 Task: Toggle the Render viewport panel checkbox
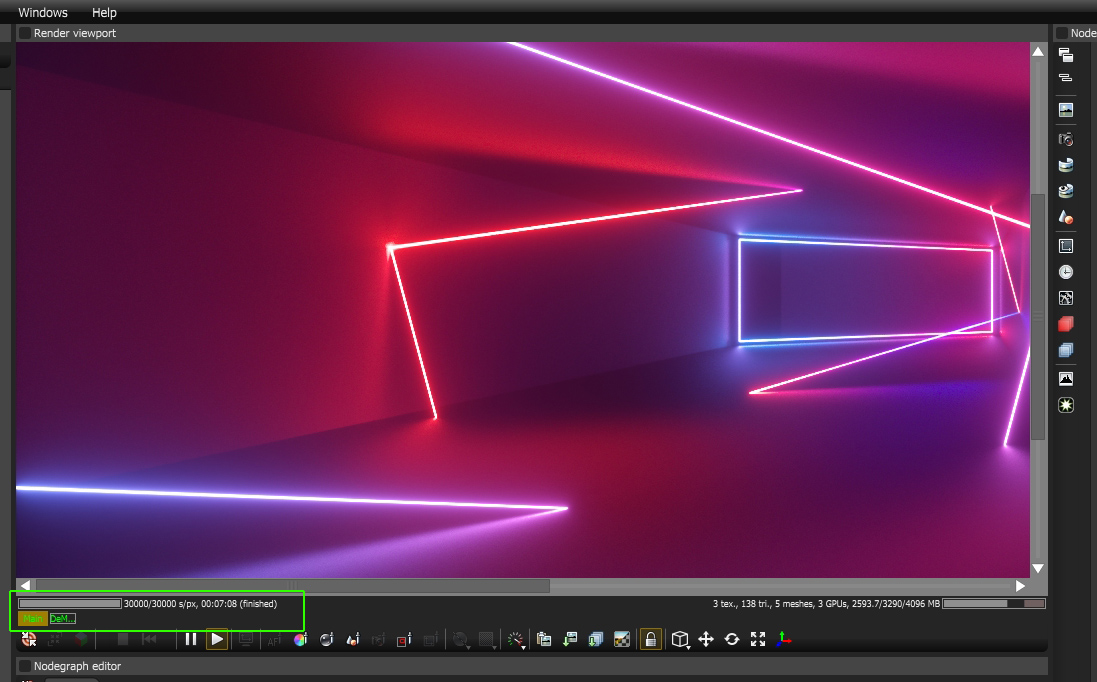click(24, 33)
